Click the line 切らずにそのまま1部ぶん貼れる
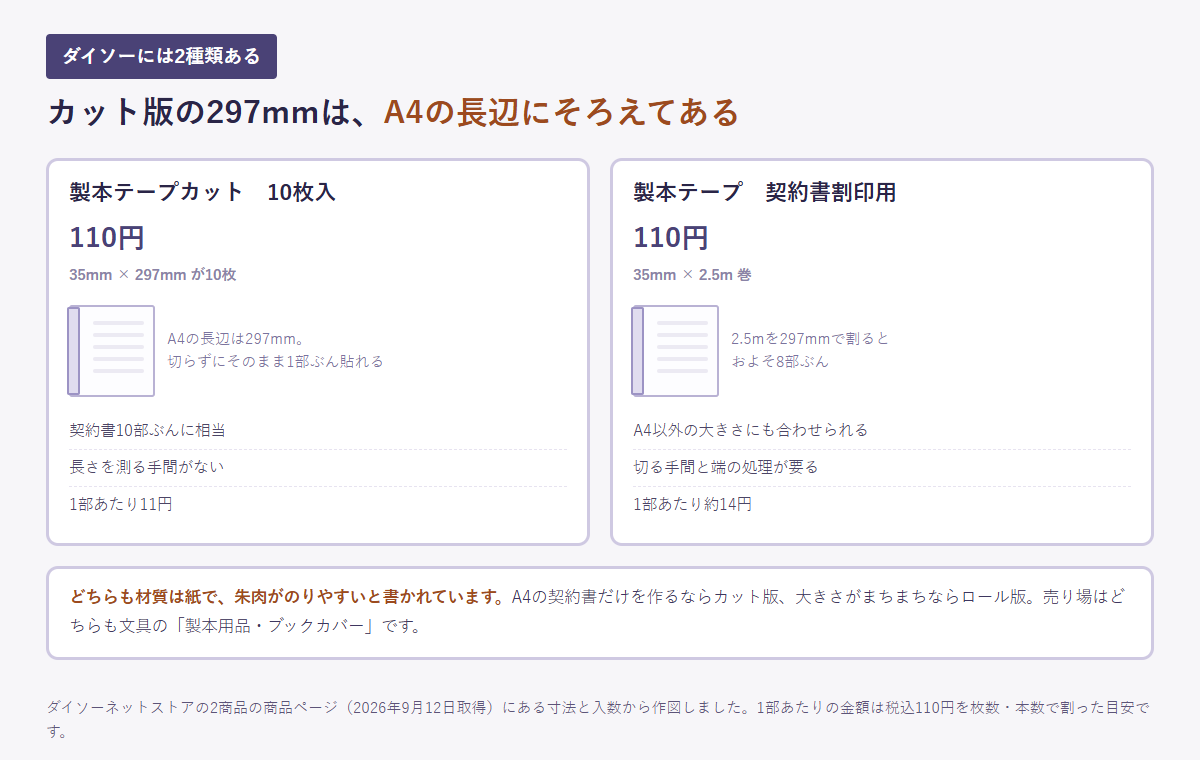The image size is (1200, 760). tap(275, 361)
